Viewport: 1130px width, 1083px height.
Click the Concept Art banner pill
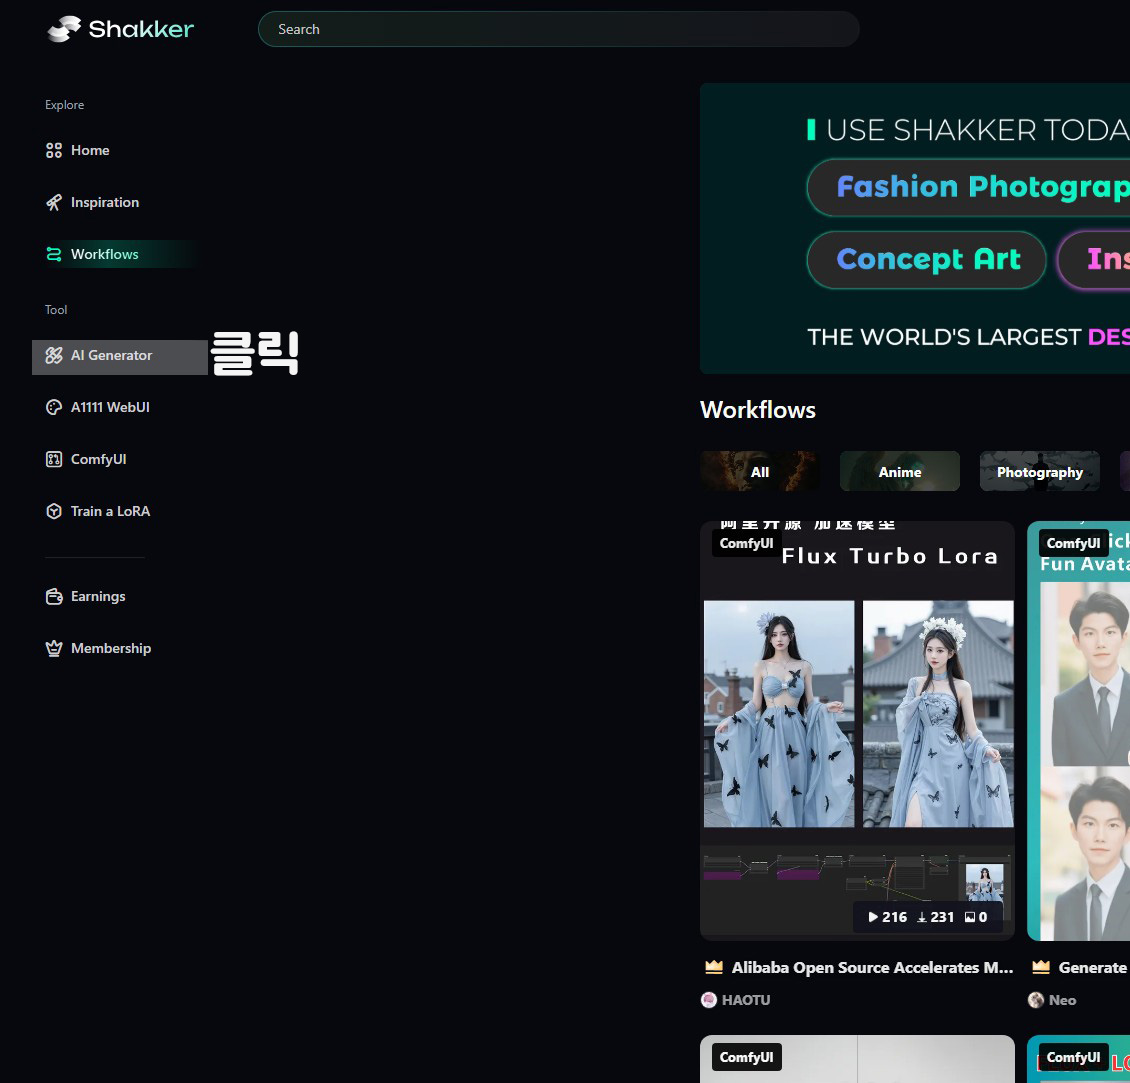tap(926, 259)
